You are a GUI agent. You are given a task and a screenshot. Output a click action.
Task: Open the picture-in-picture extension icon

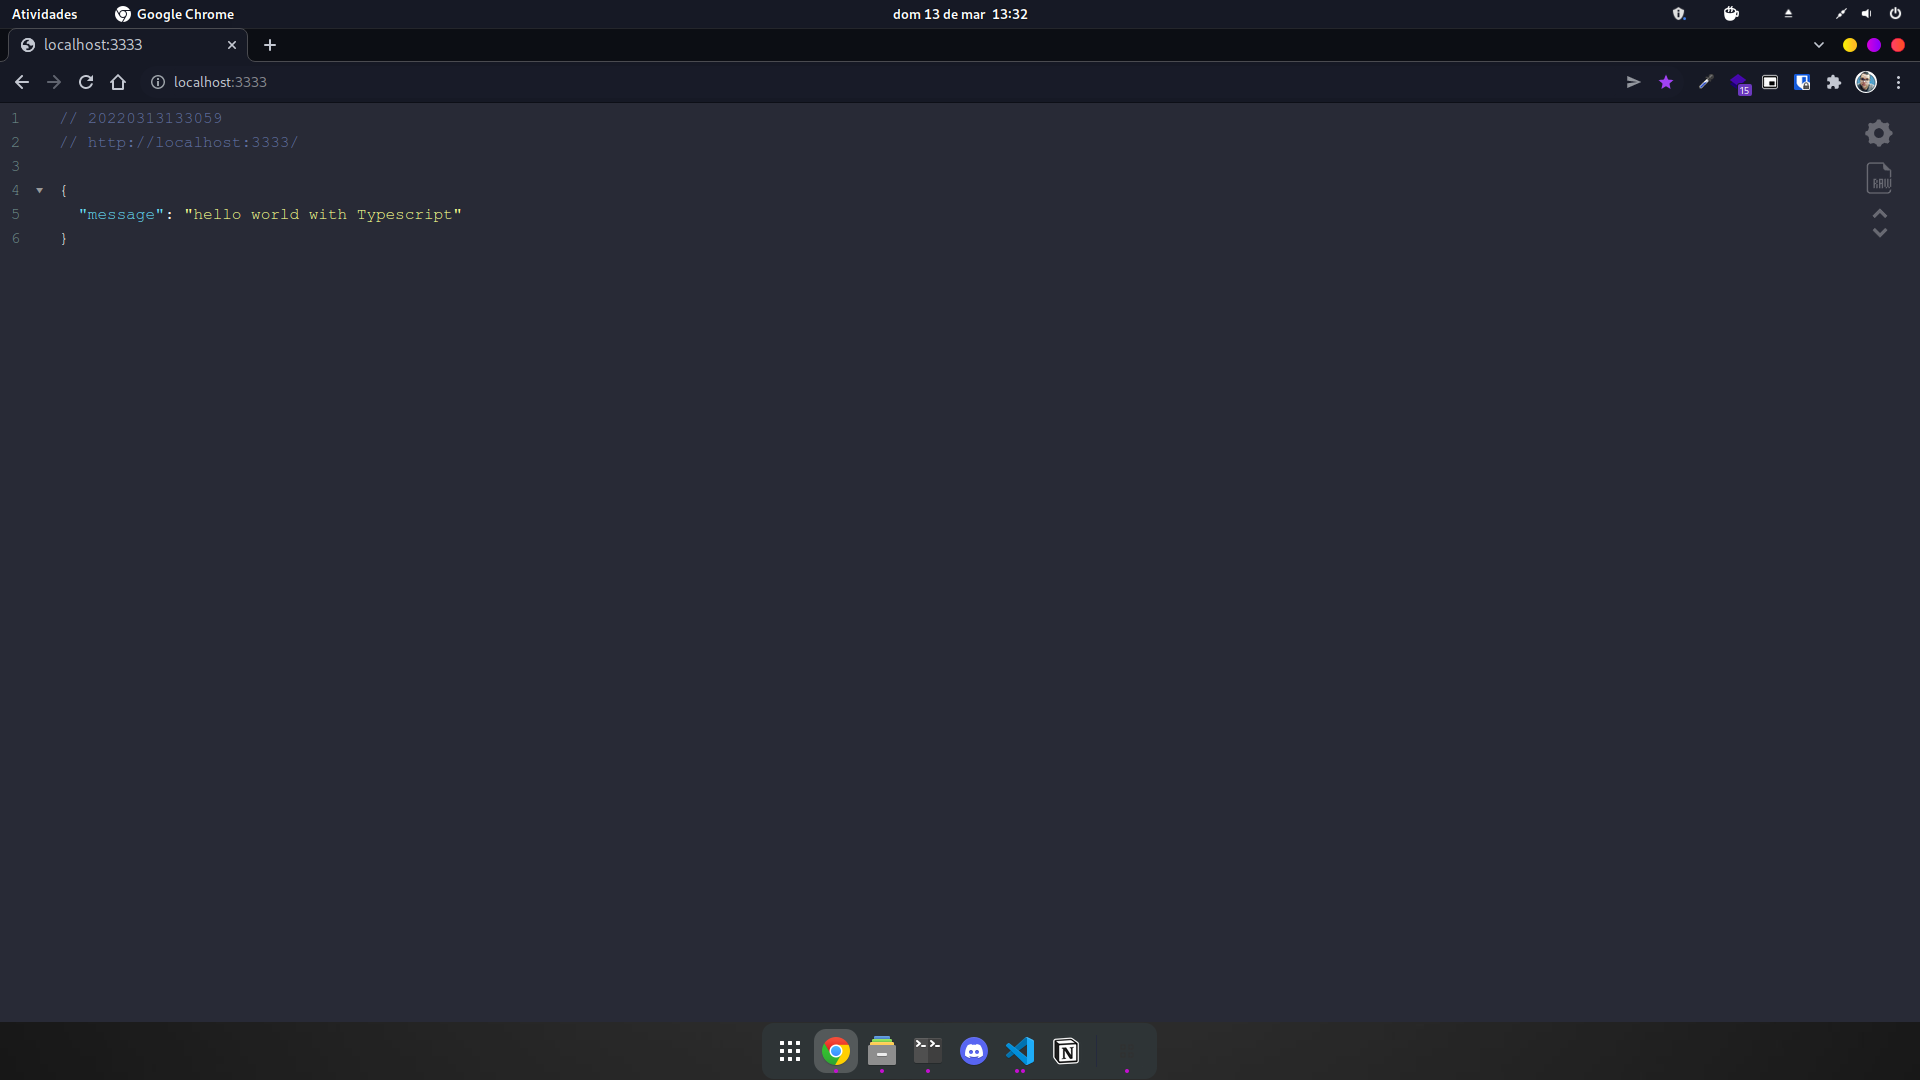(1770, 82)
